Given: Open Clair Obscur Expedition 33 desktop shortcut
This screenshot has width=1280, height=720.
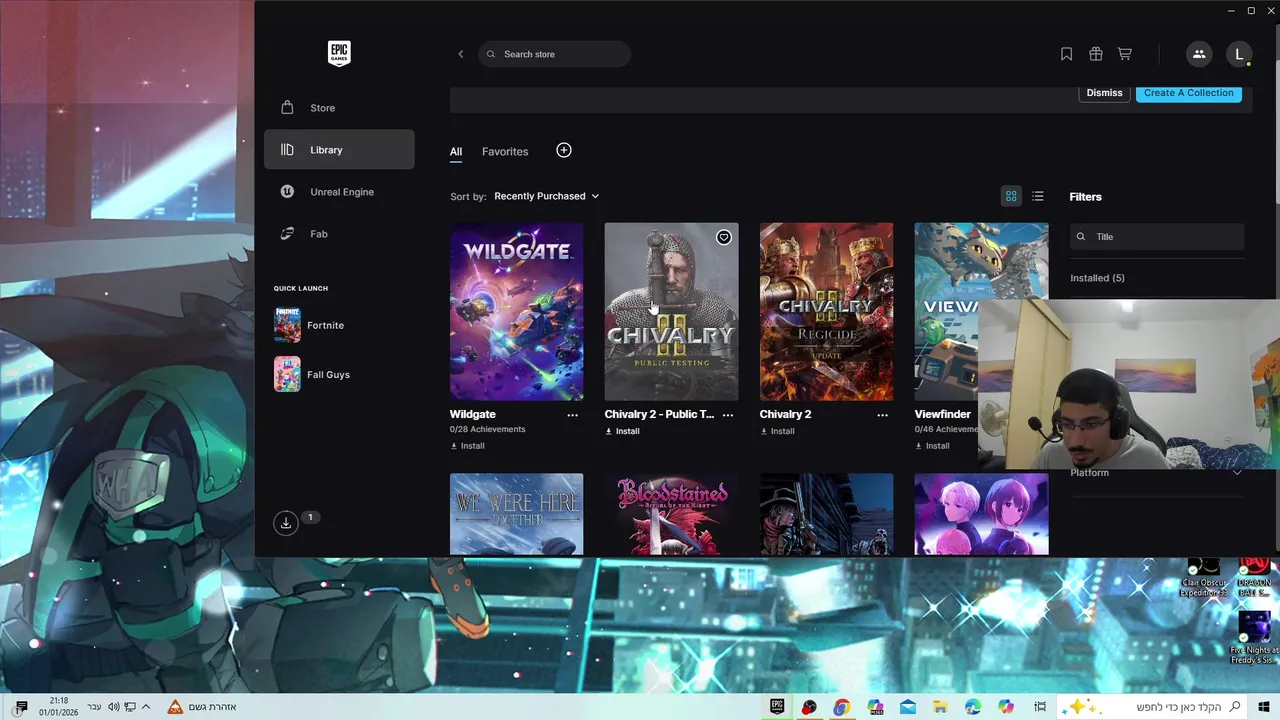Looking at the screenshot, I should (1203, 579).
